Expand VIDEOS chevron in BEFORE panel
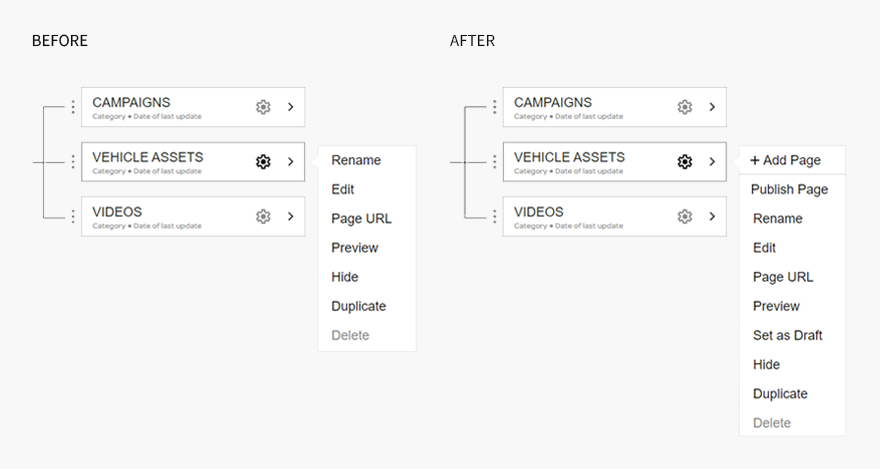 291,216
